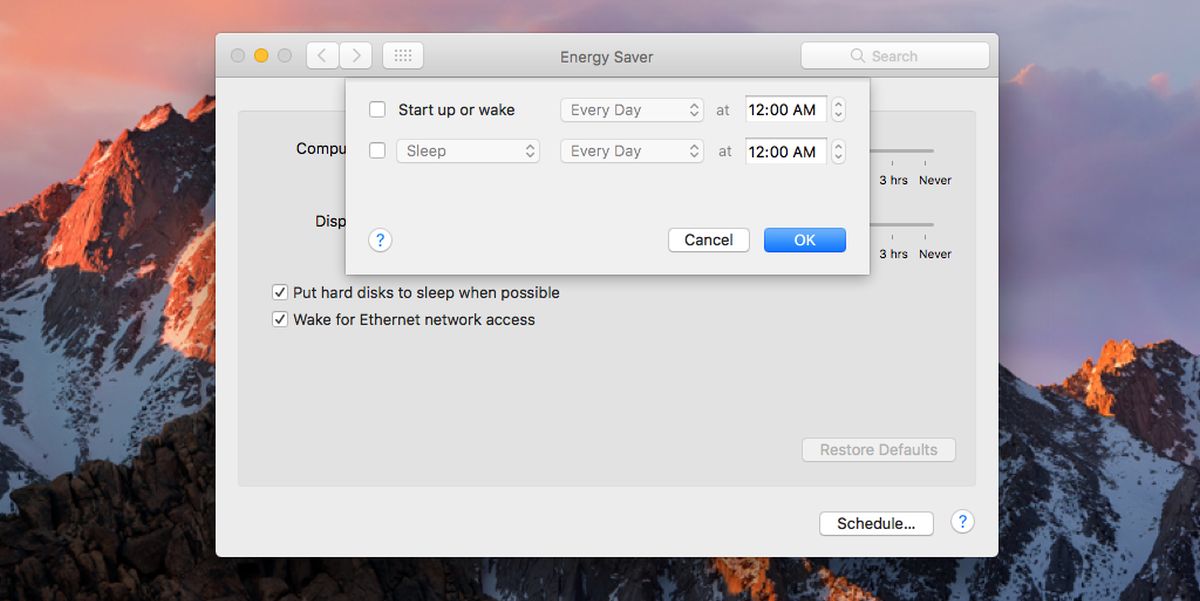1200x601 pixels.
Task: Uncheck Put hard disks to sleep when possible
Action: tap(280, 293)
